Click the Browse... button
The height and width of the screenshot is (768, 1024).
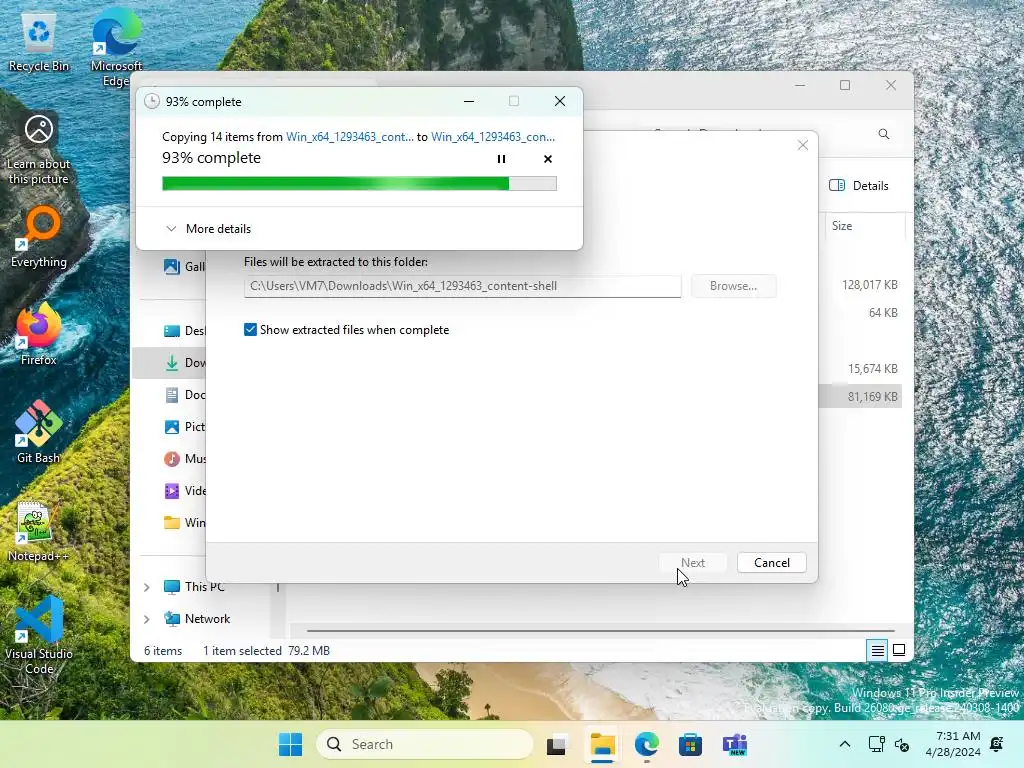pyautogui.click(x=733, y=286)
